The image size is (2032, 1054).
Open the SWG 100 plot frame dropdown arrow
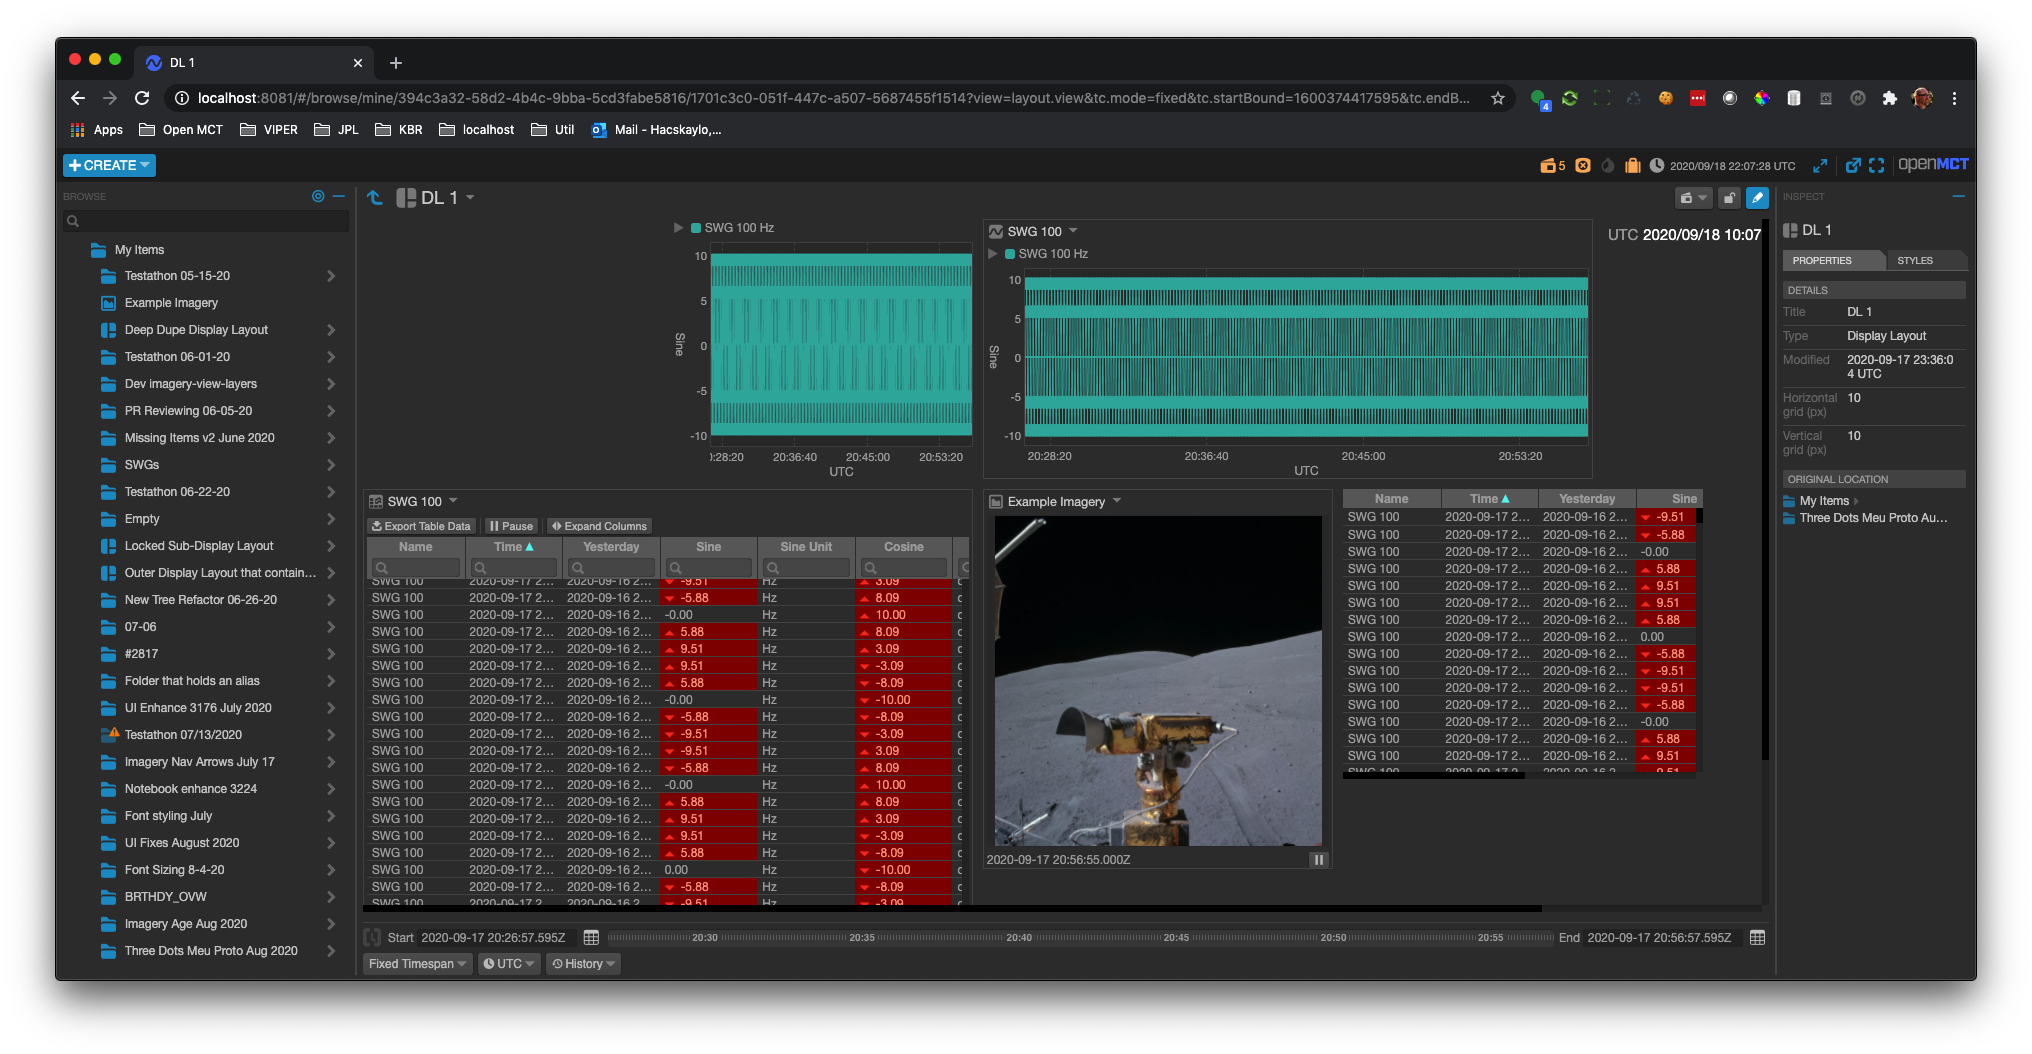[1073, 231]
